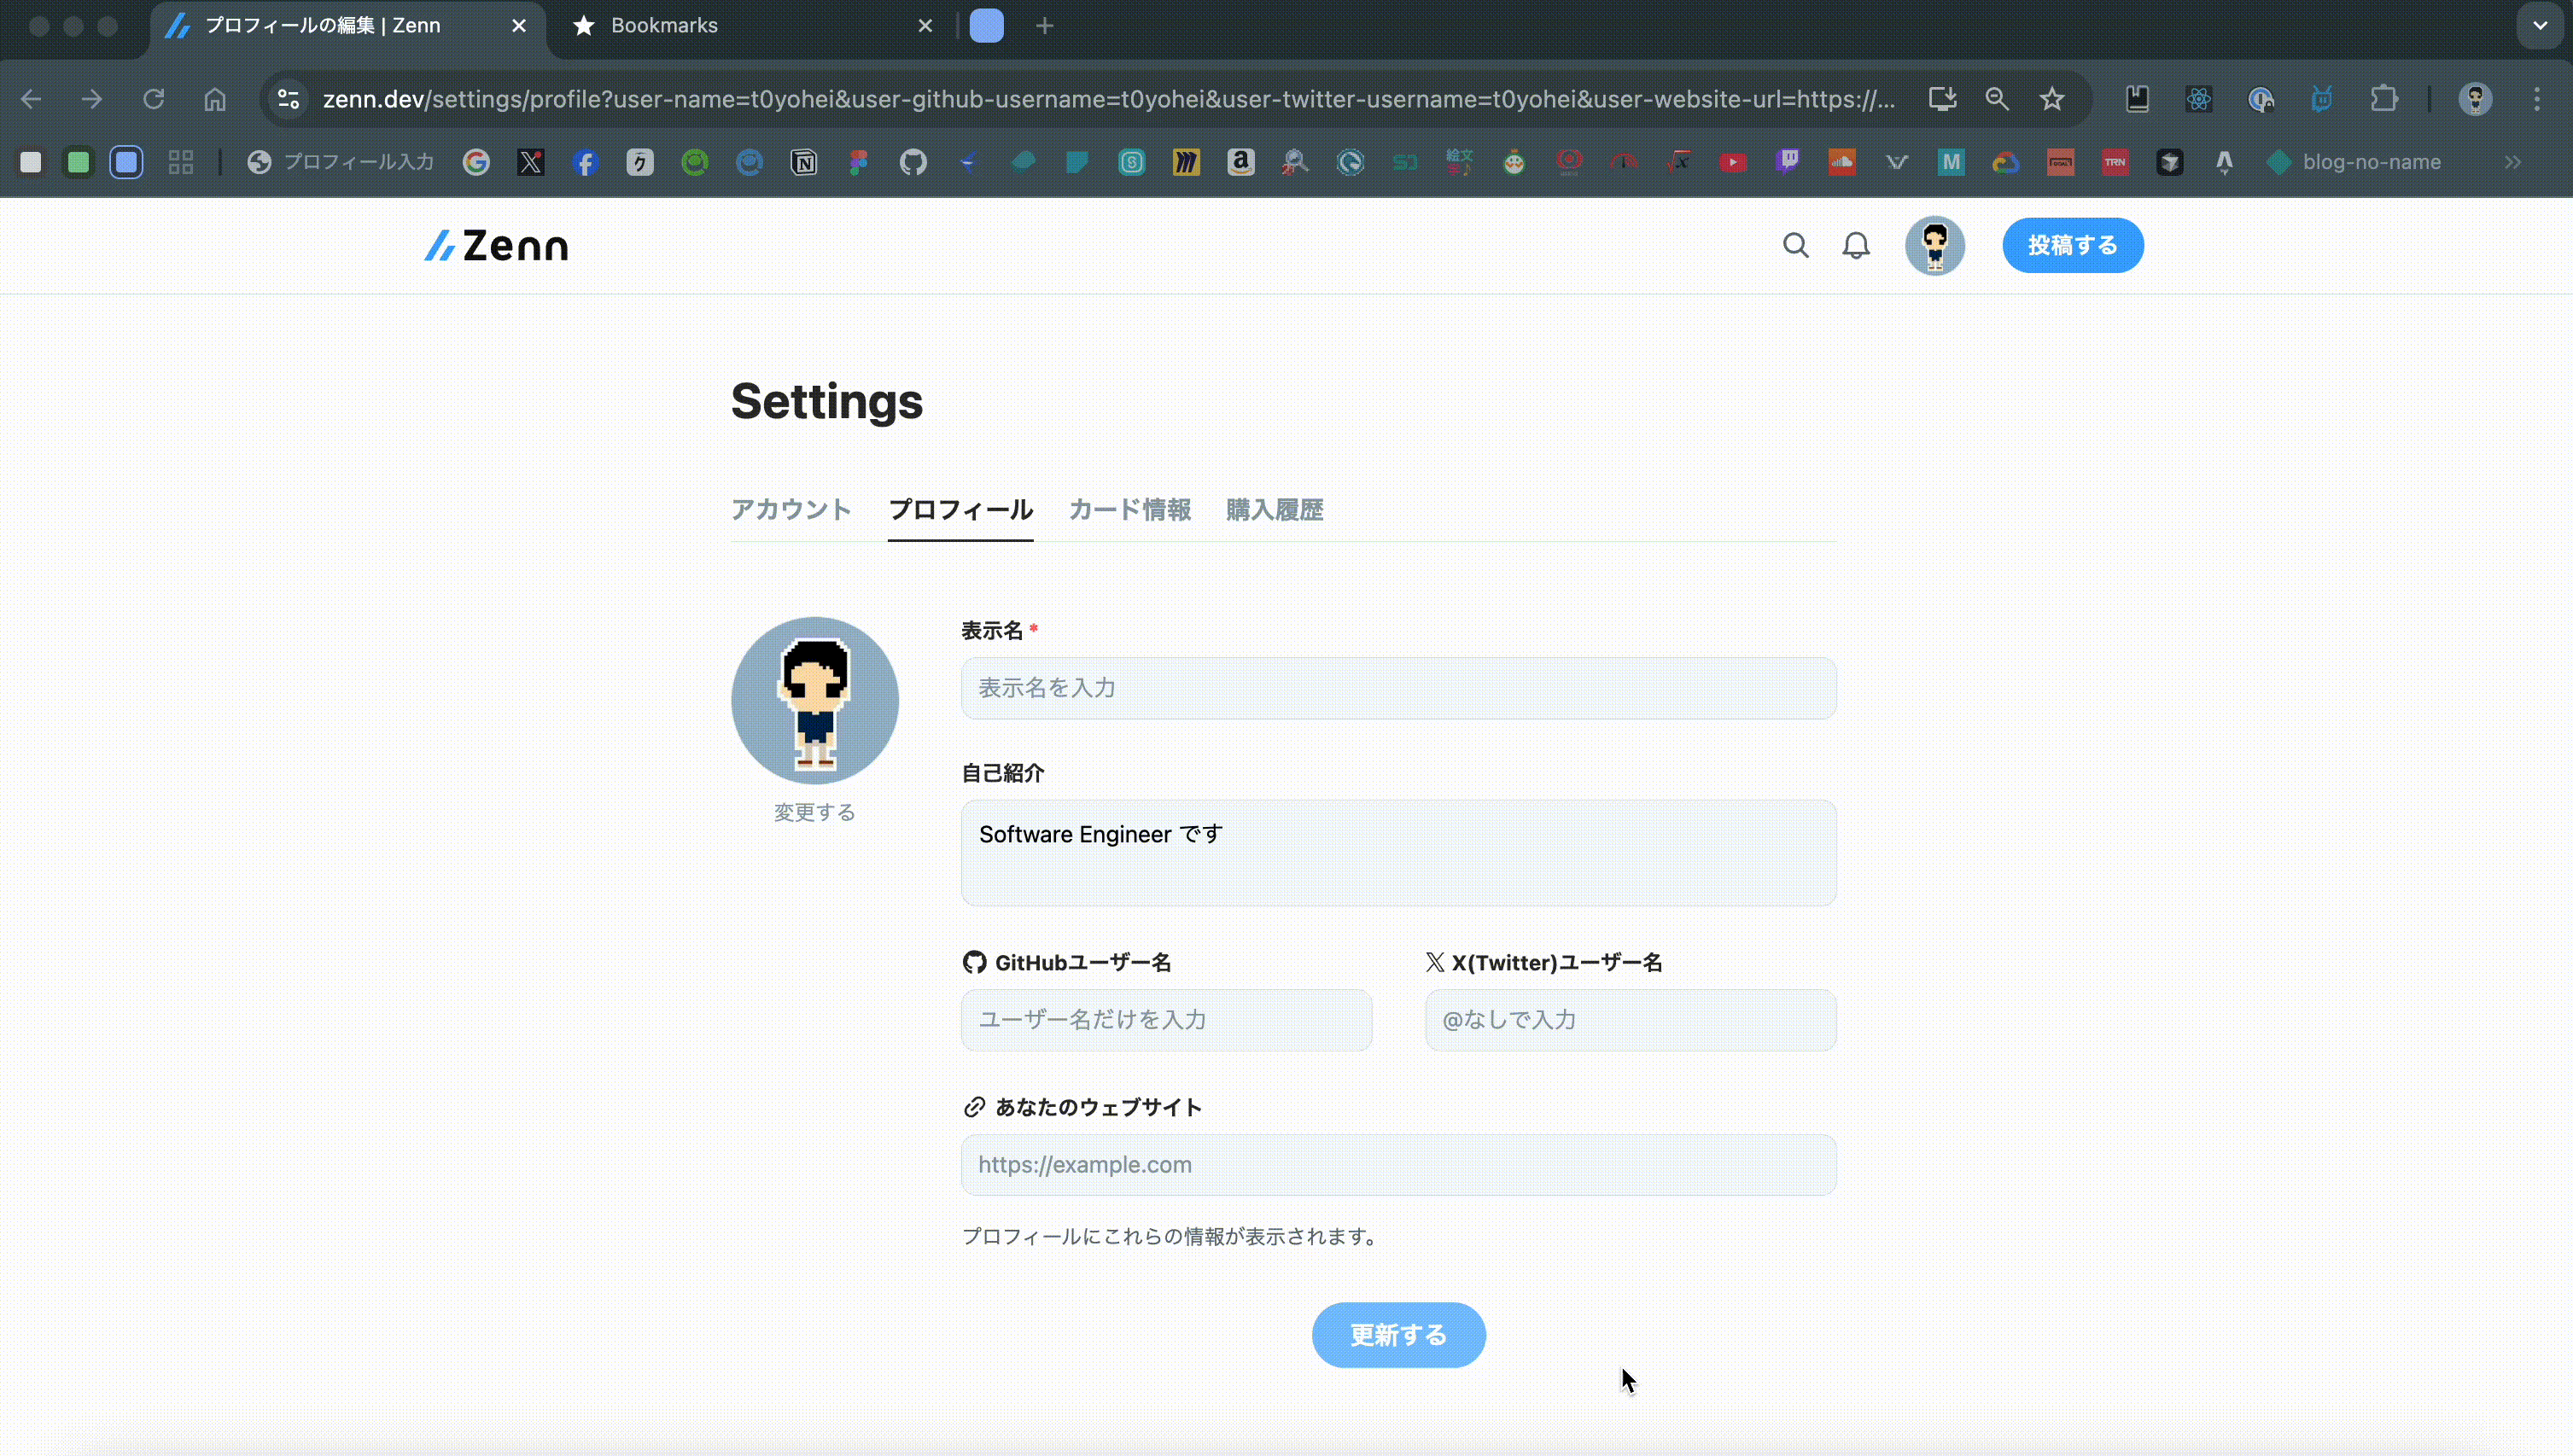Click the blue tab group chip
2573x1456 pixels.
pos(986,26)
